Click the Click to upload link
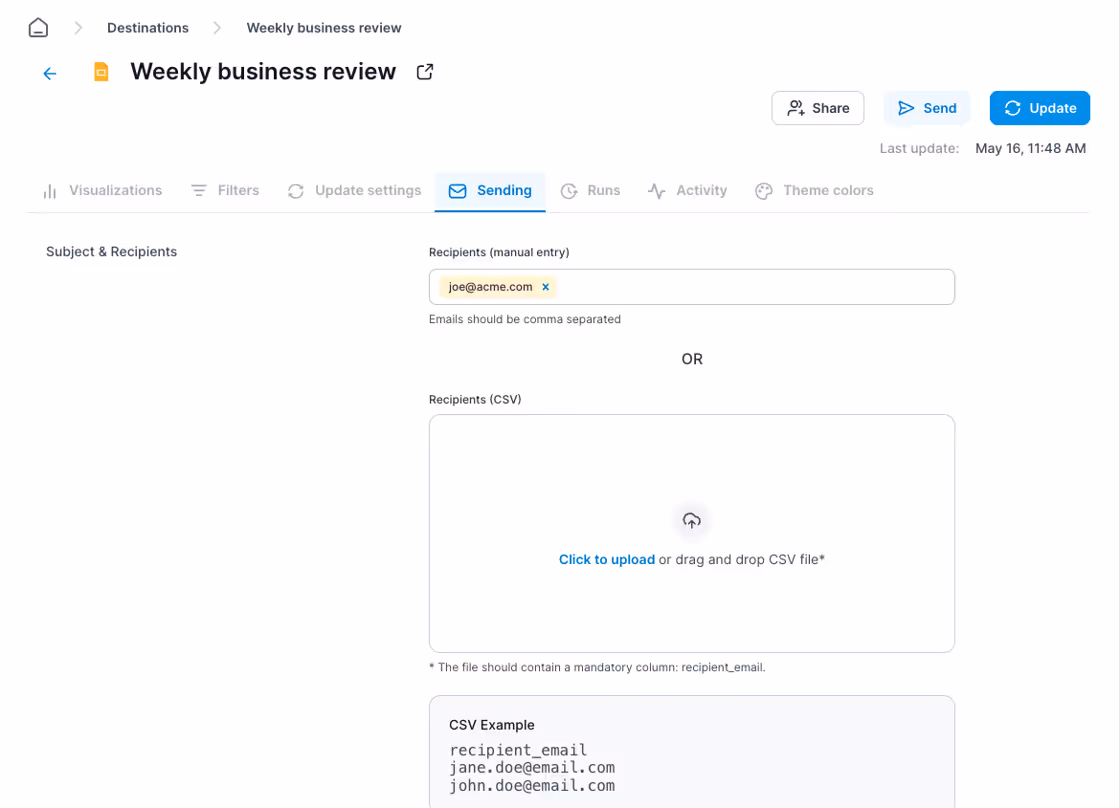The width and height of the screenshot is (1120, 808). tap(607, 559)
